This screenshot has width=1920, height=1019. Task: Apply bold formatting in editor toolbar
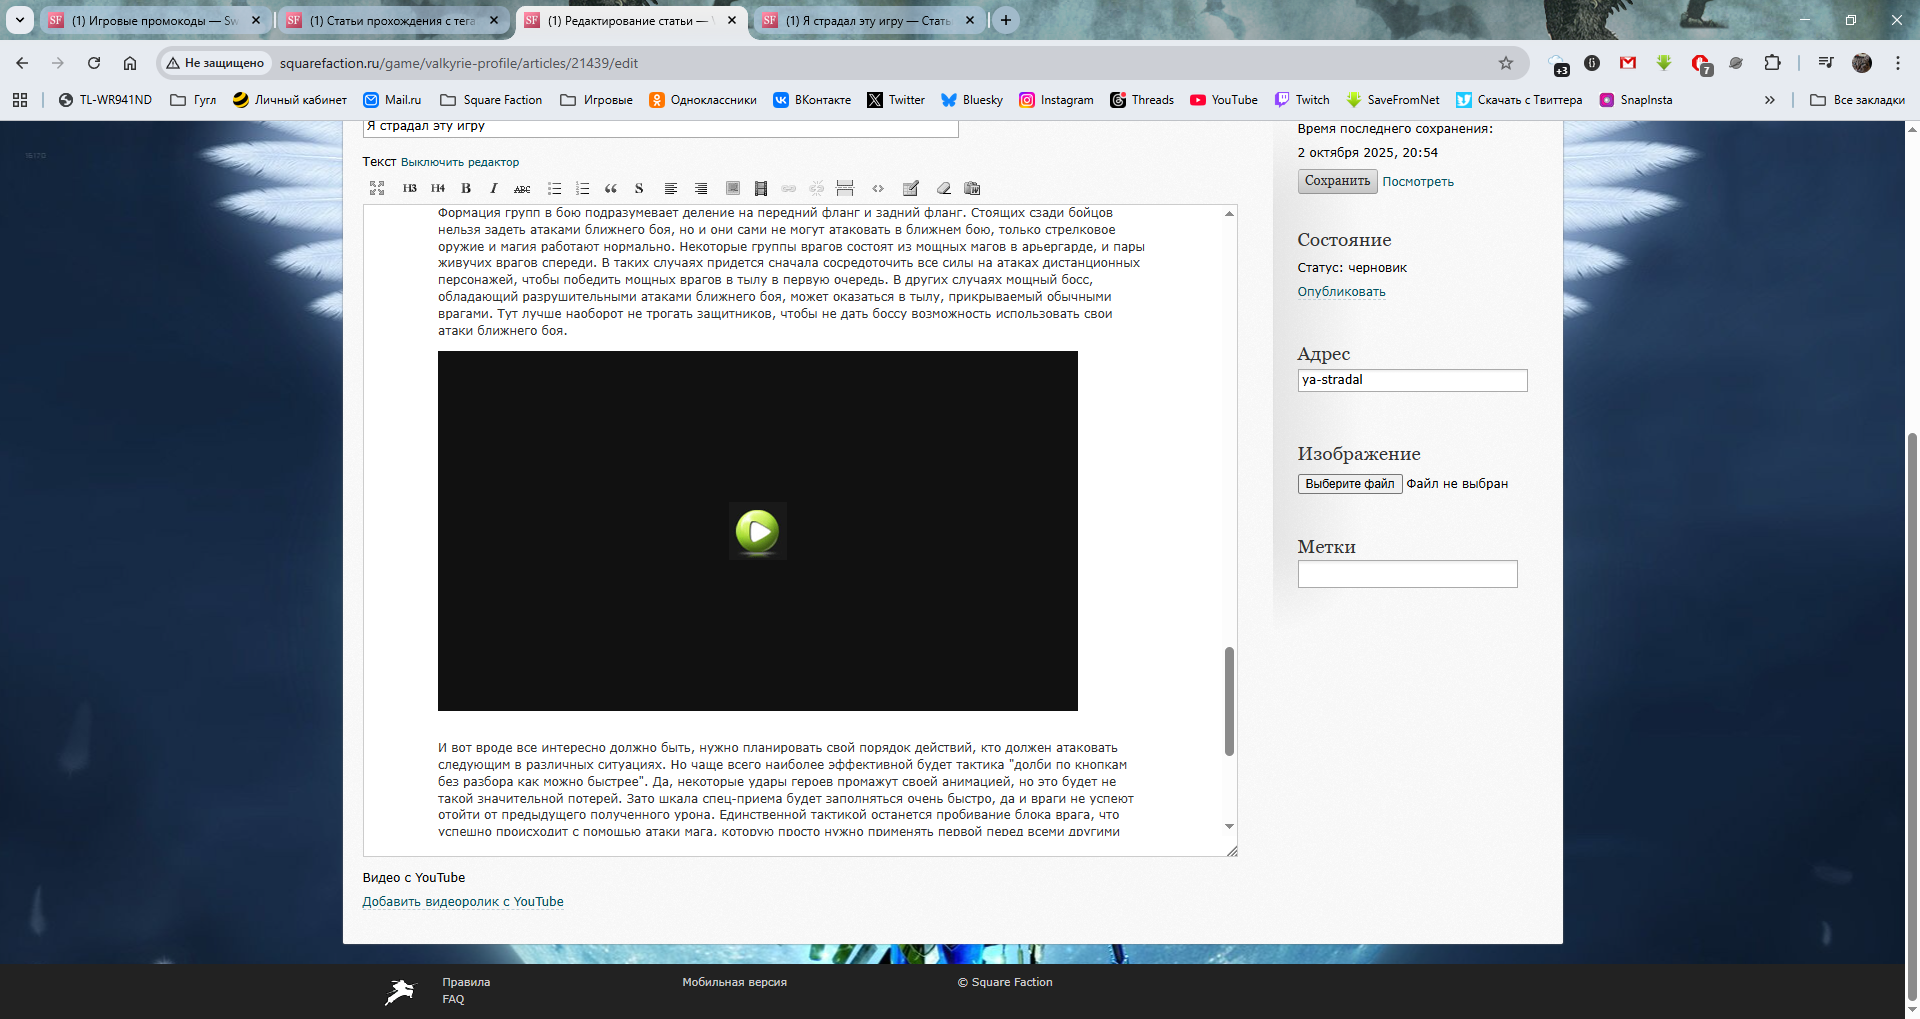466,188
